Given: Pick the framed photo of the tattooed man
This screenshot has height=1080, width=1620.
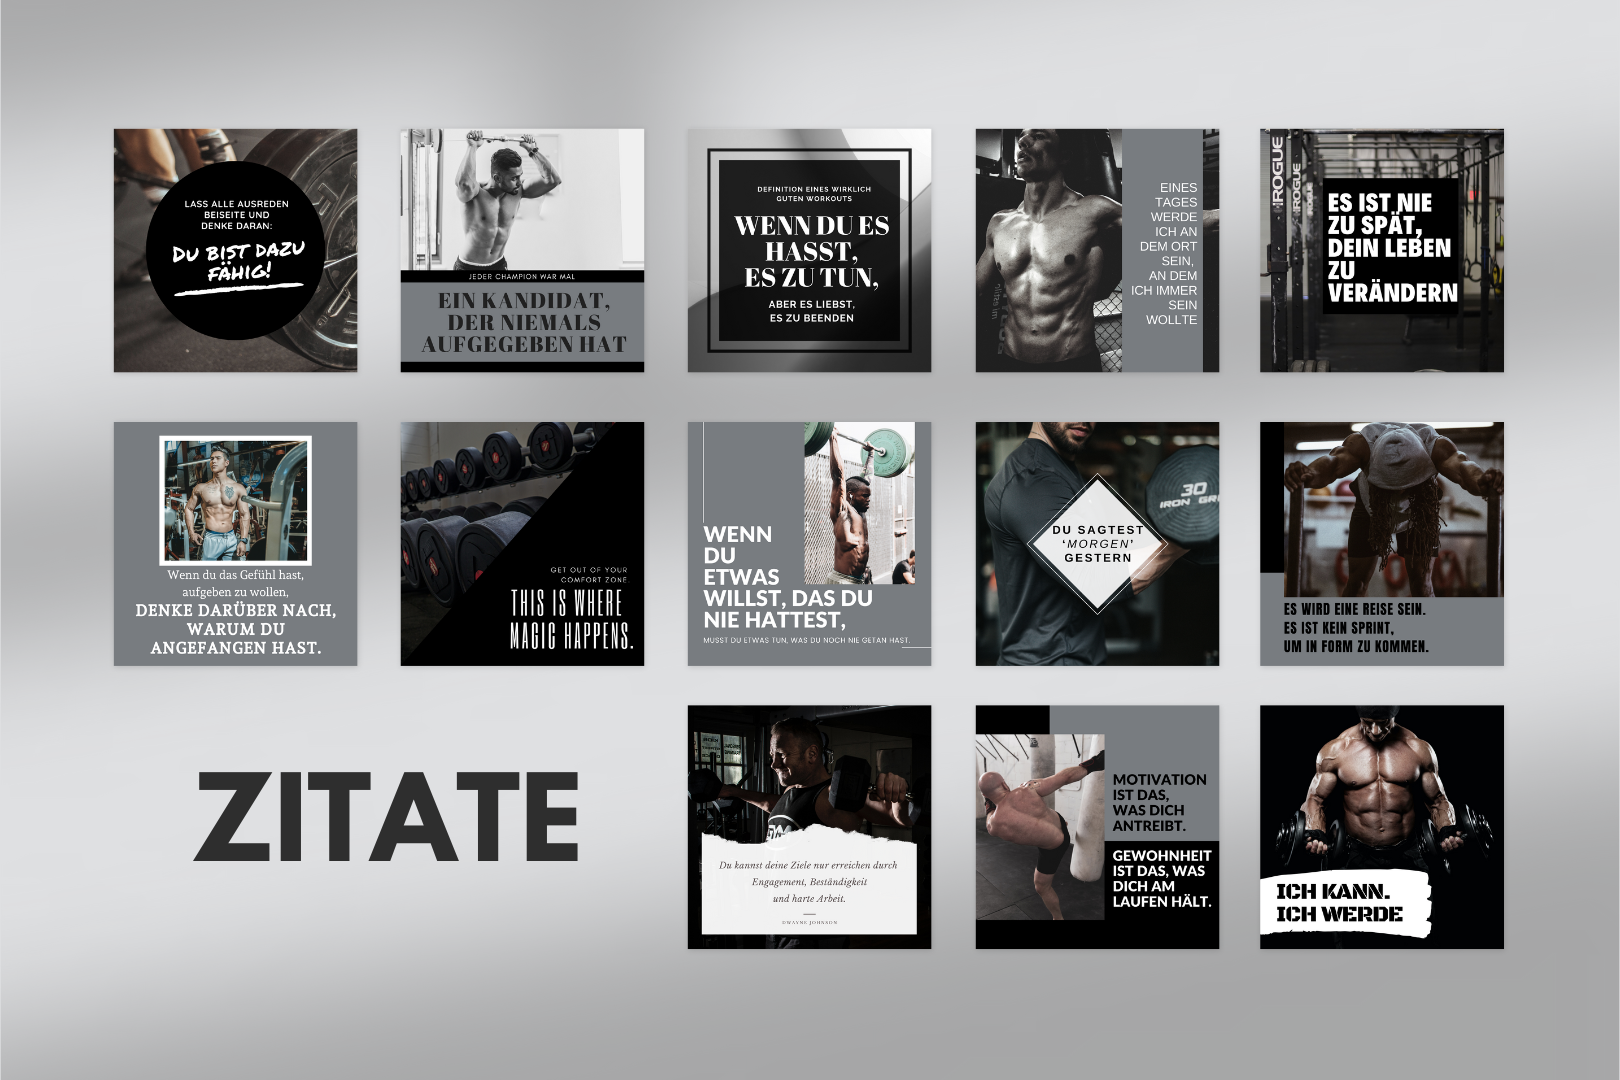Looking at the screenshot, I should [236, 500].
